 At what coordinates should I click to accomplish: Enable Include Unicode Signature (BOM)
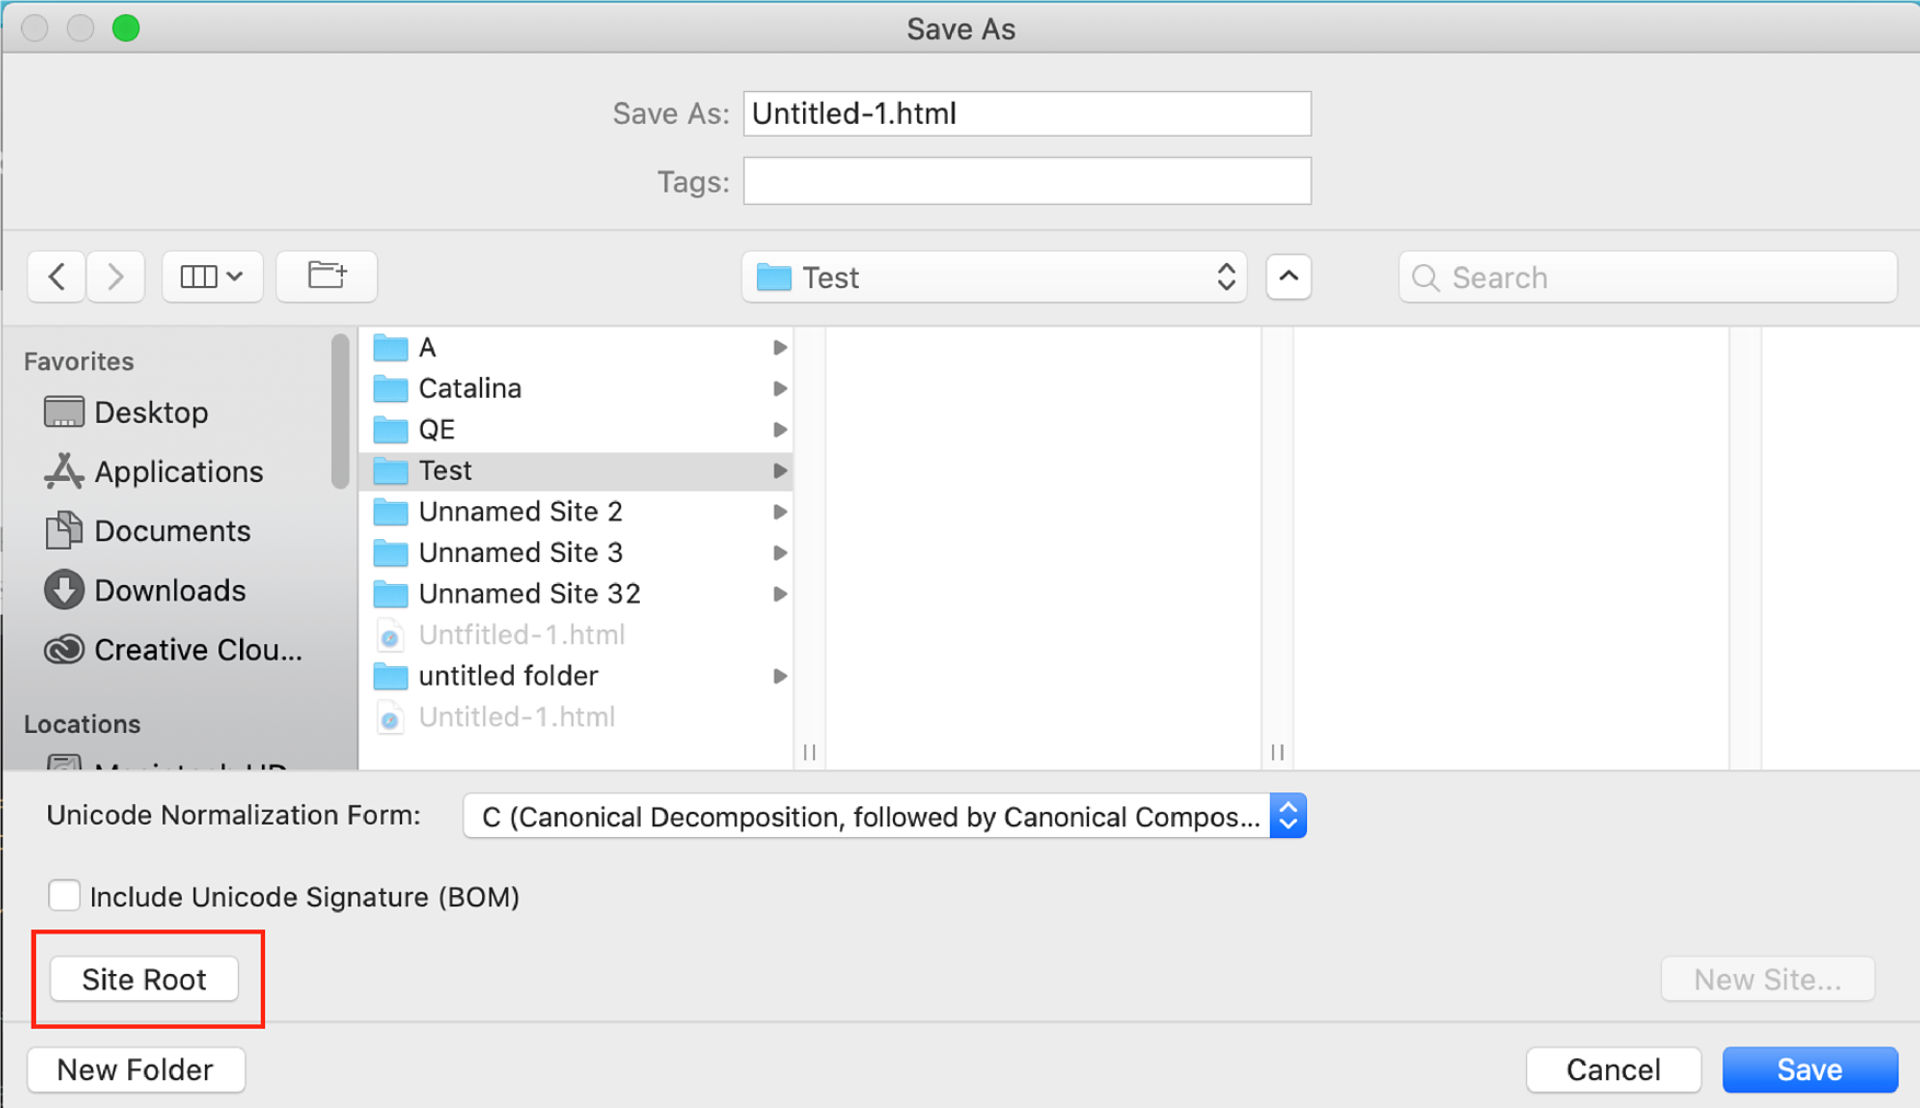point(64,895)
